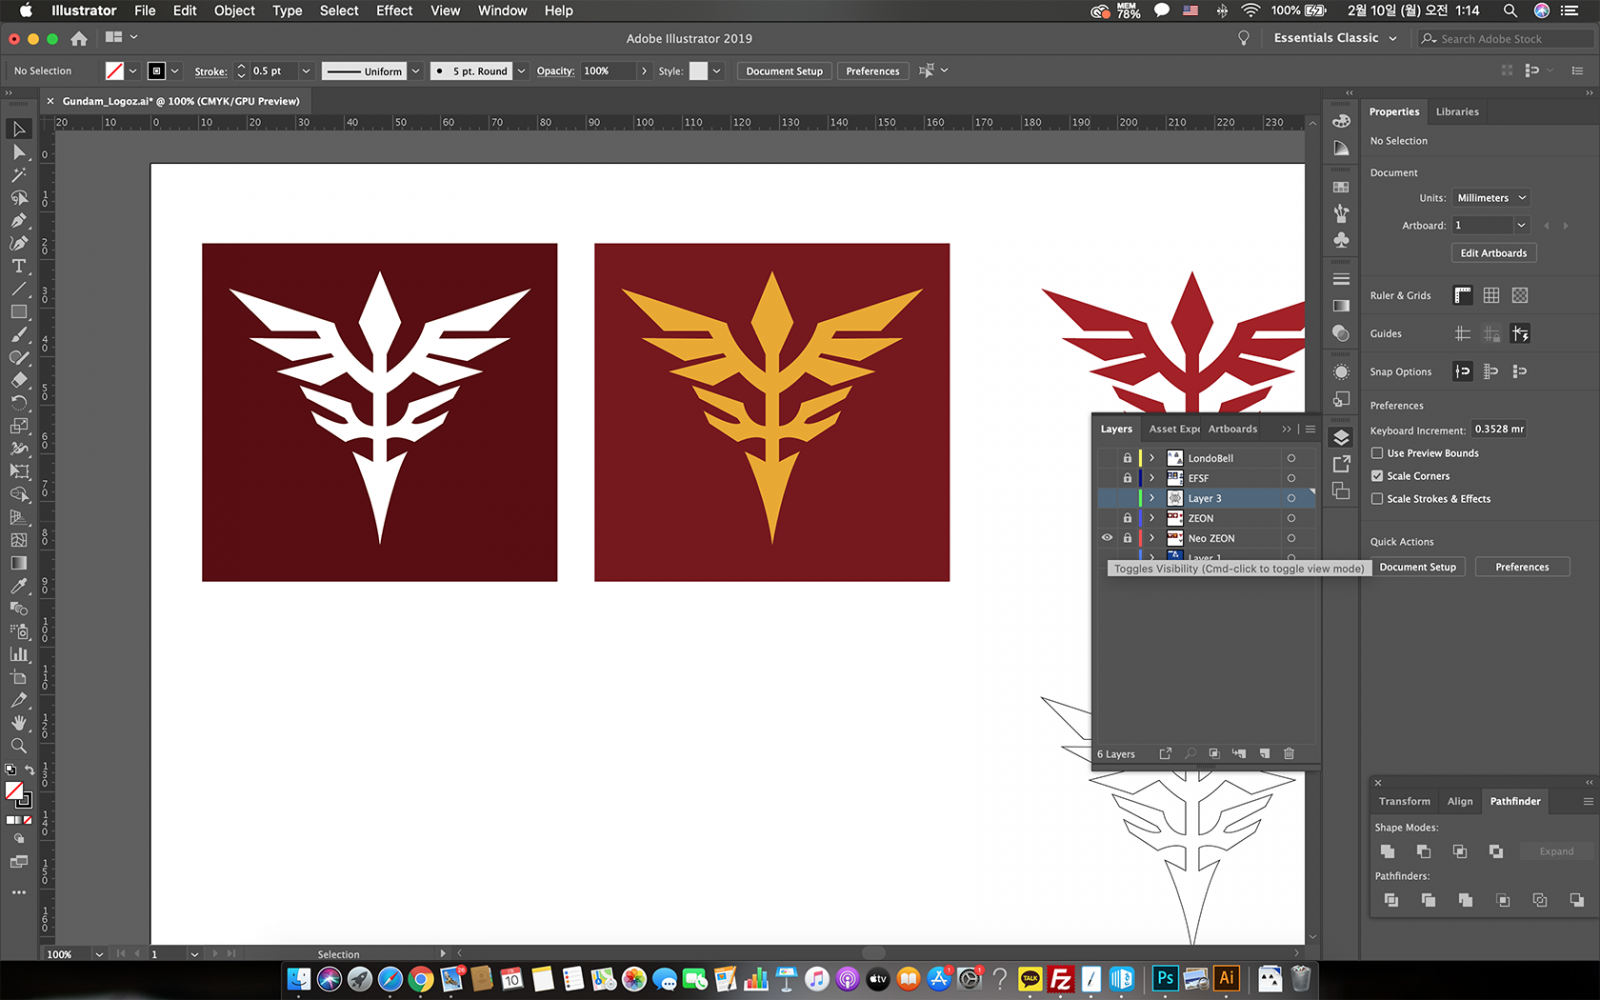This screenshot has width=1600, height=1000.
Task: Pick the Hand tool
Action: pyautogui.click(x=19, y=723)
